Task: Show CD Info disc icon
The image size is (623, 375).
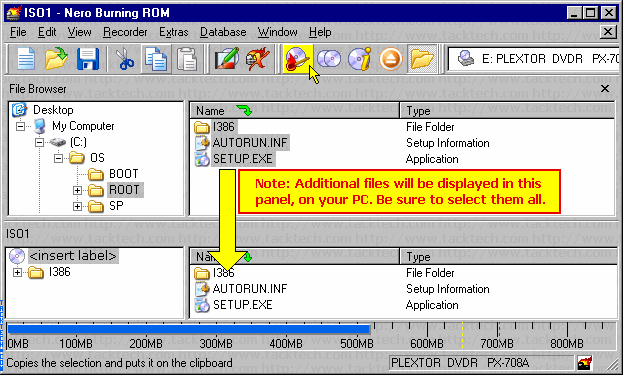Action: (x=360, y=60)
